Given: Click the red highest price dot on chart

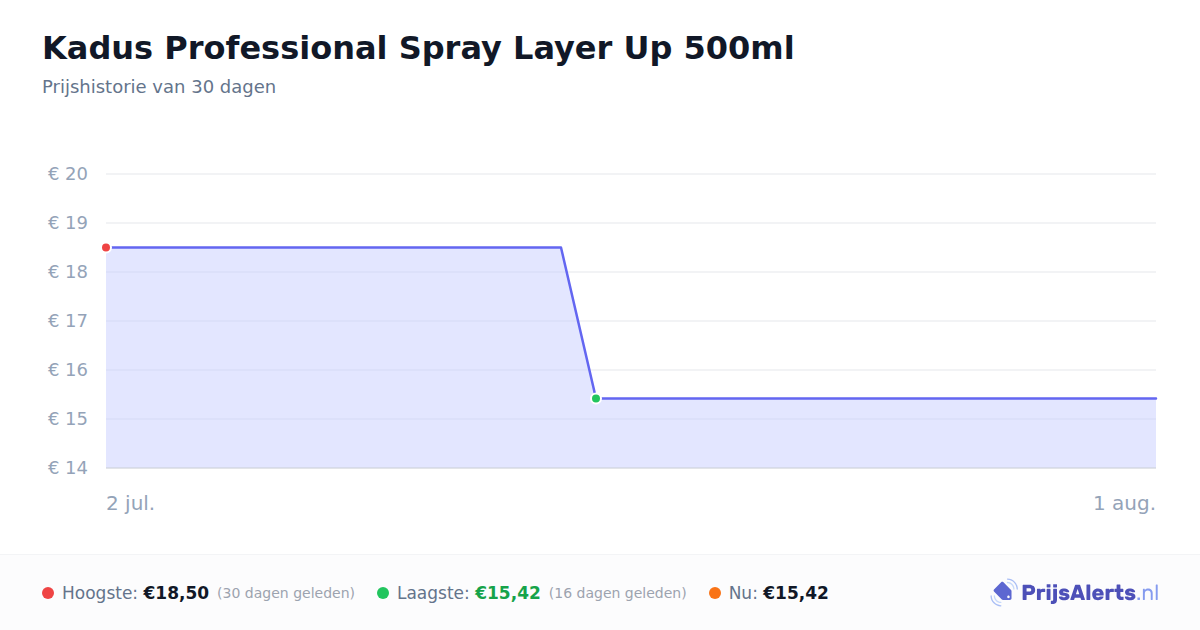Looking at the screenshot, I should click(x=106, y=247).
